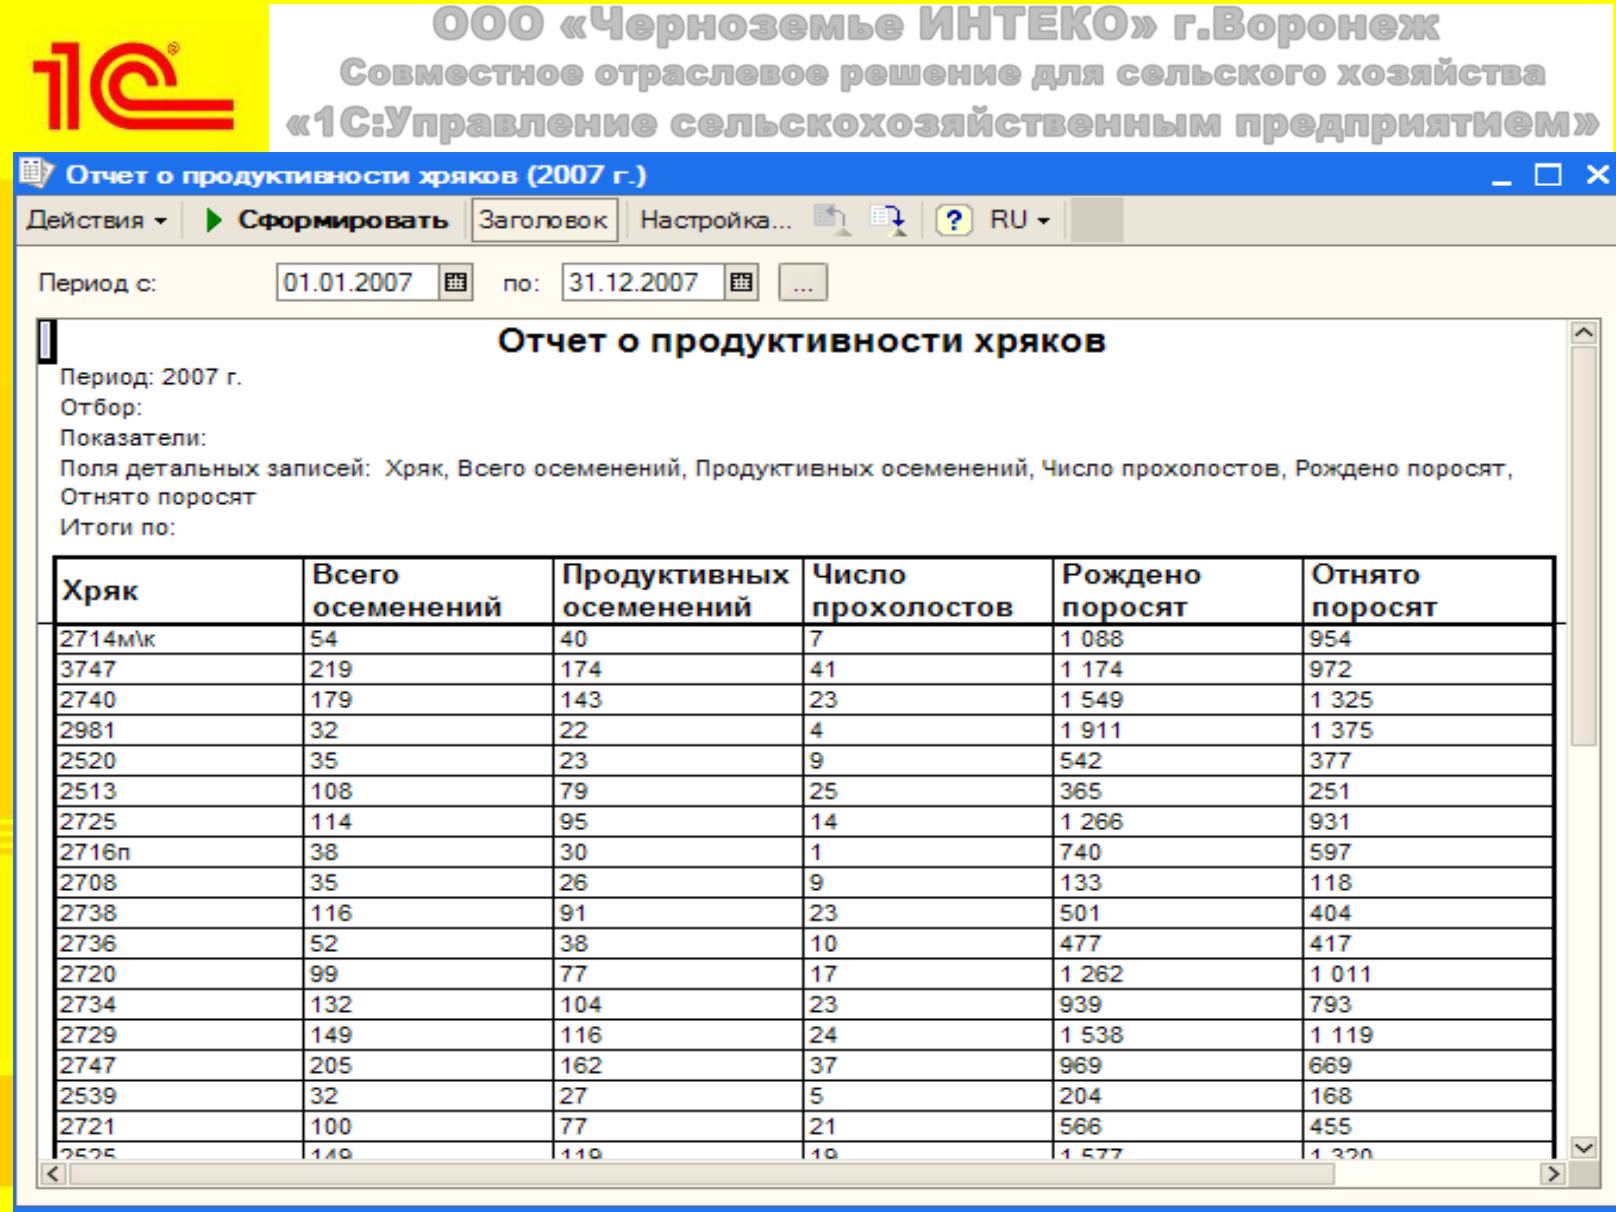Viewport: 1616px width, 1212px height.
Task: Click the horizontal scrollbar right arrow
Action: click(x=1553, y=1173)
